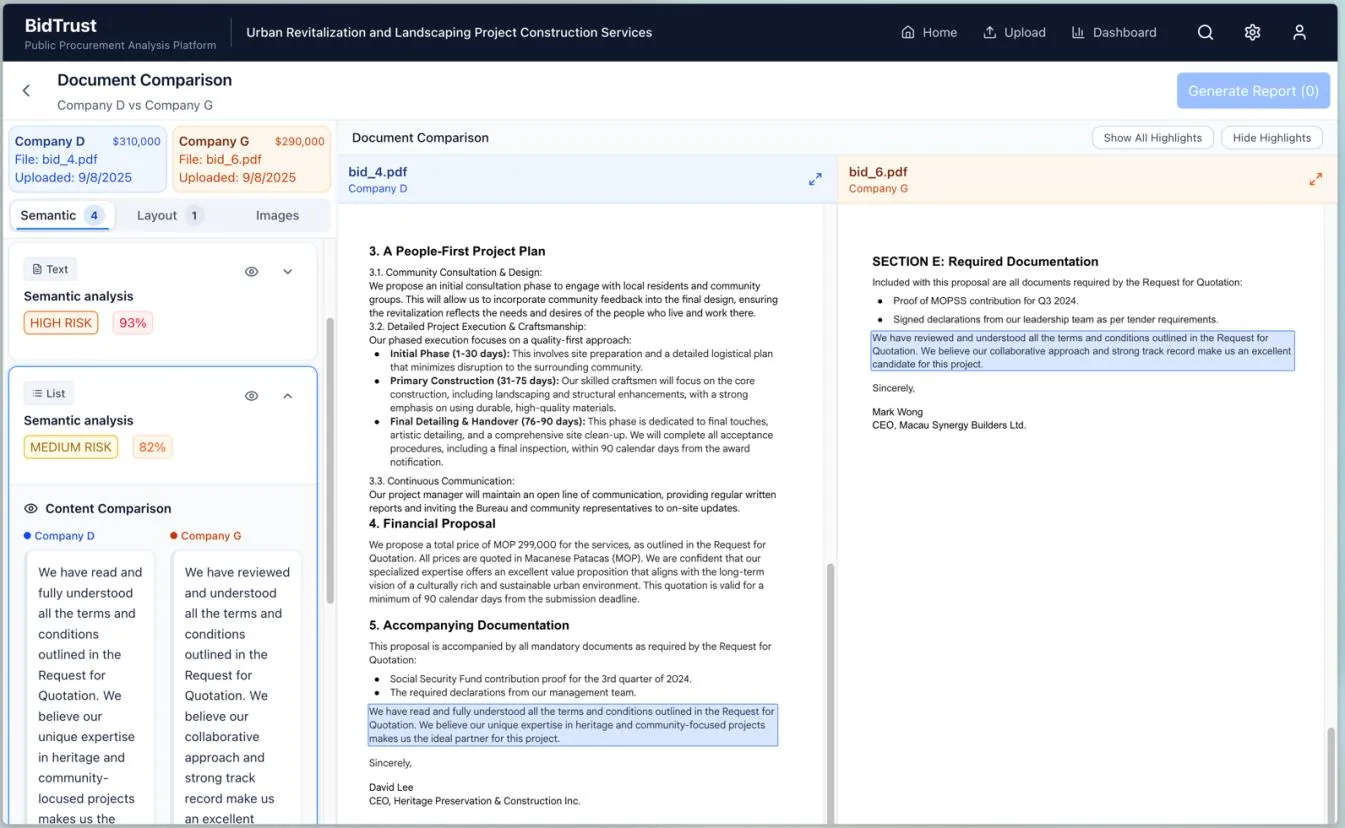Open Home in the top navigation

(x=929, y=32)
